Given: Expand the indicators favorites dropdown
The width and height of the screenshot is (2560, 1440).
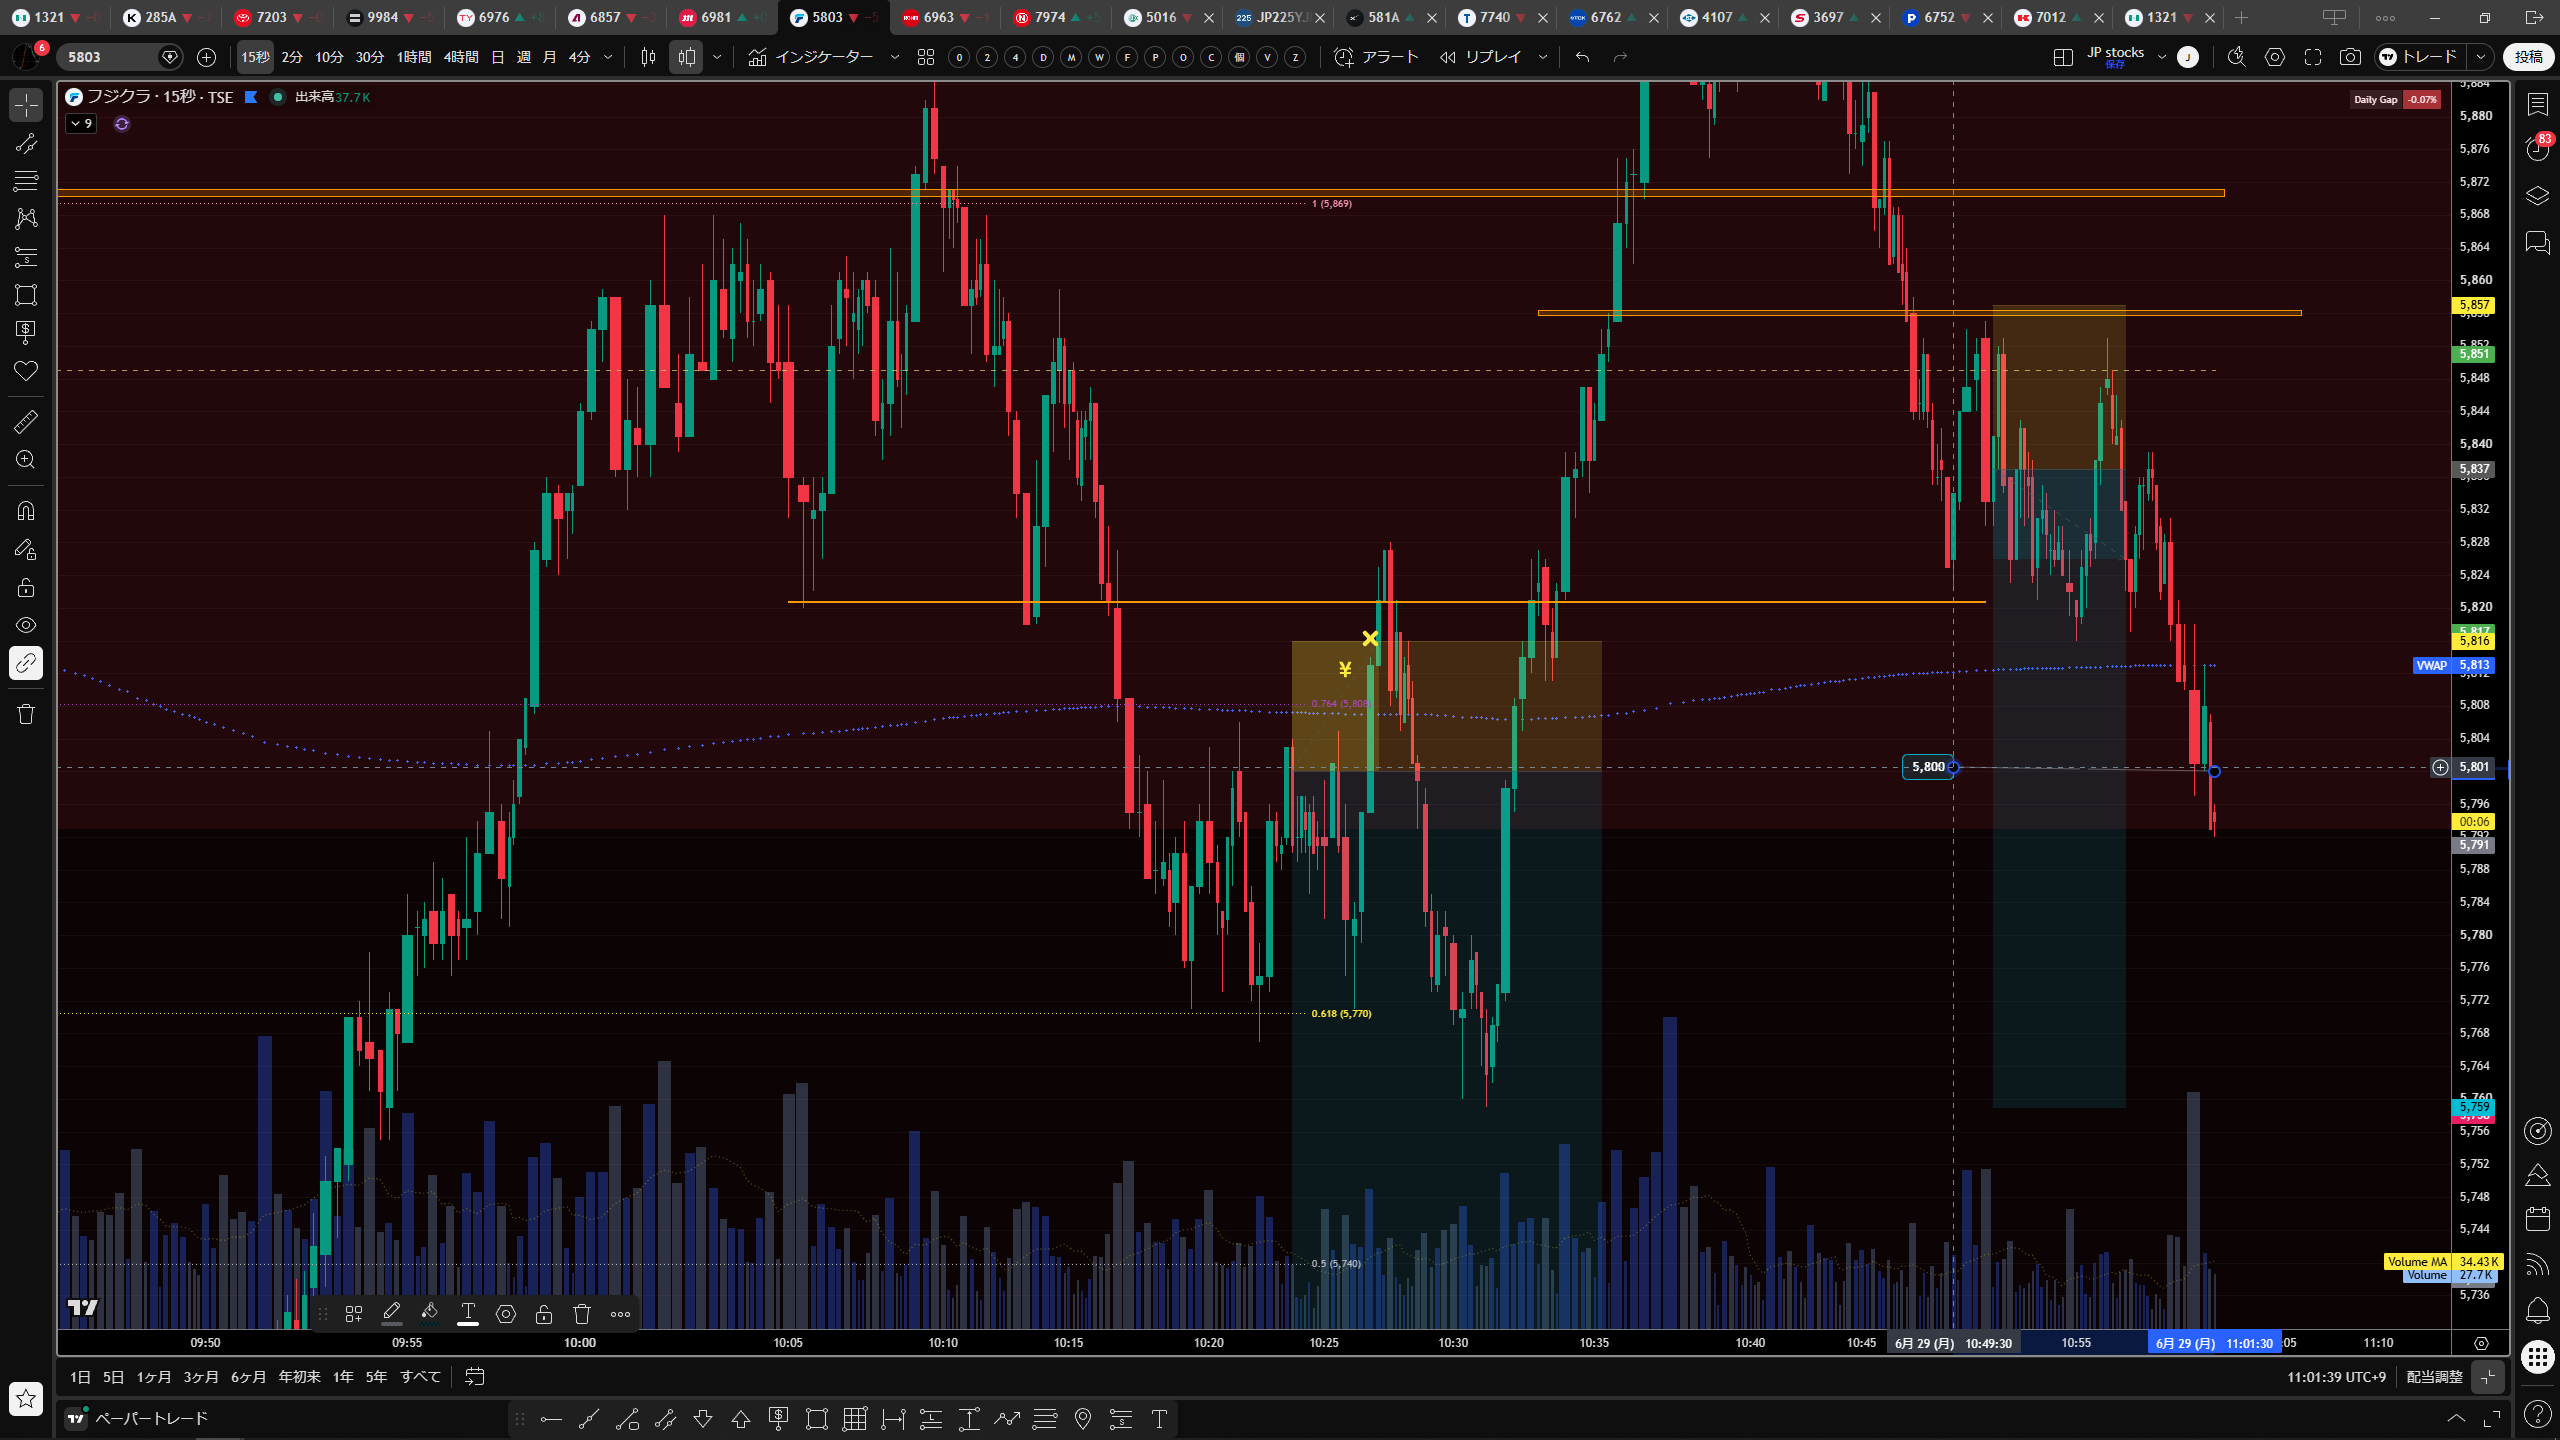Looking at the screenshot, I should pos(895,57).
